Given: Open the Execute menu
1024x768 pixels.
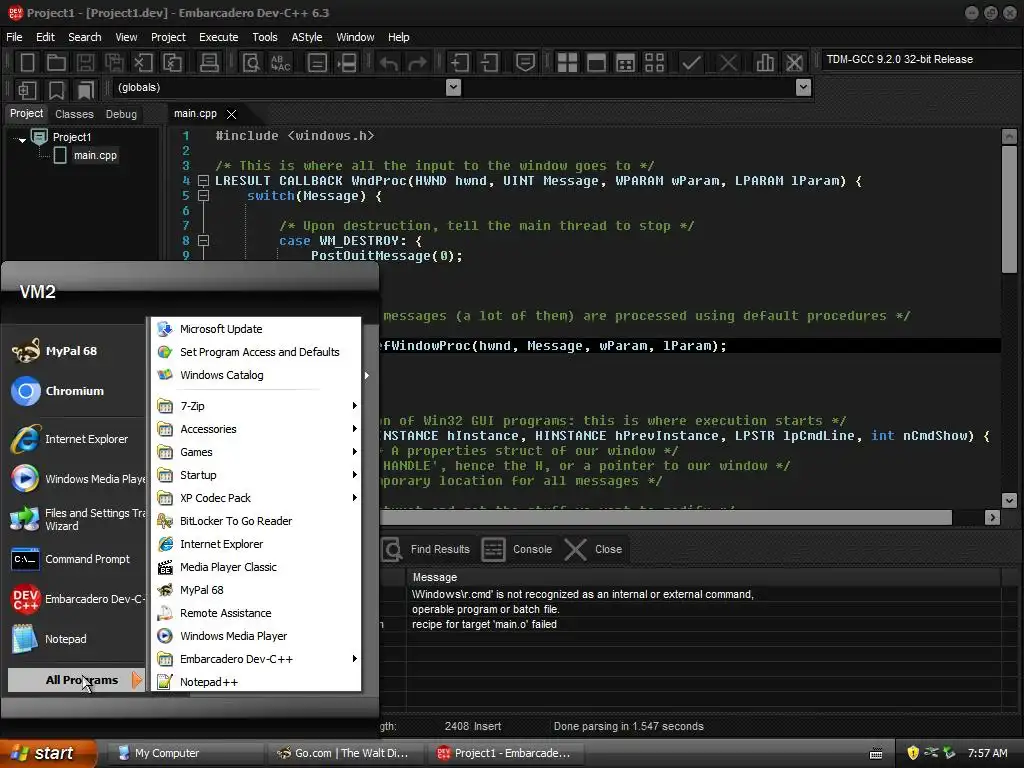Looking at the screenshot, I should (219, 37).
